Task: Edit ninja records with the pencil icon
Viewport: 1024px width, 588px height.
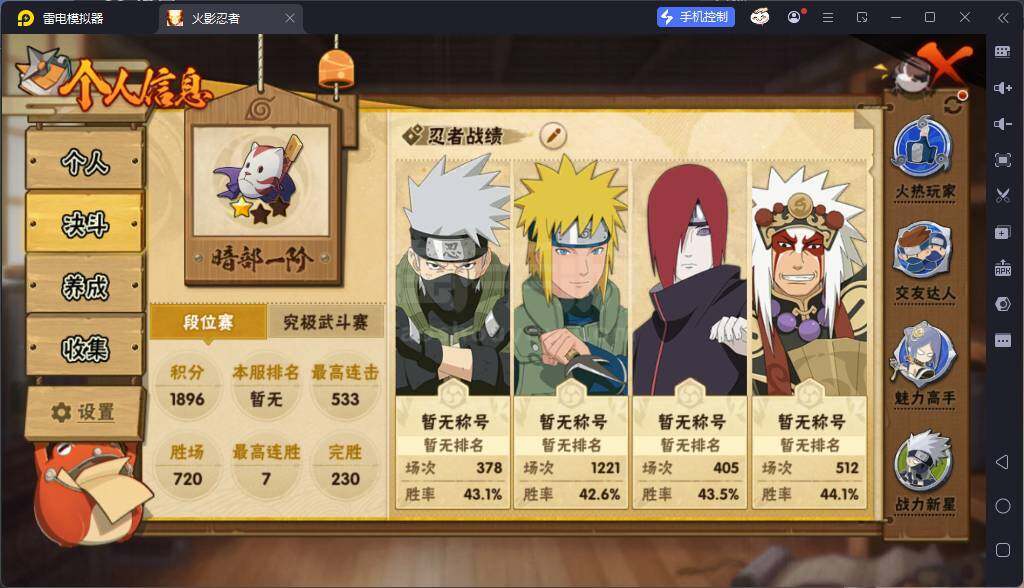Action: (553, 136)
